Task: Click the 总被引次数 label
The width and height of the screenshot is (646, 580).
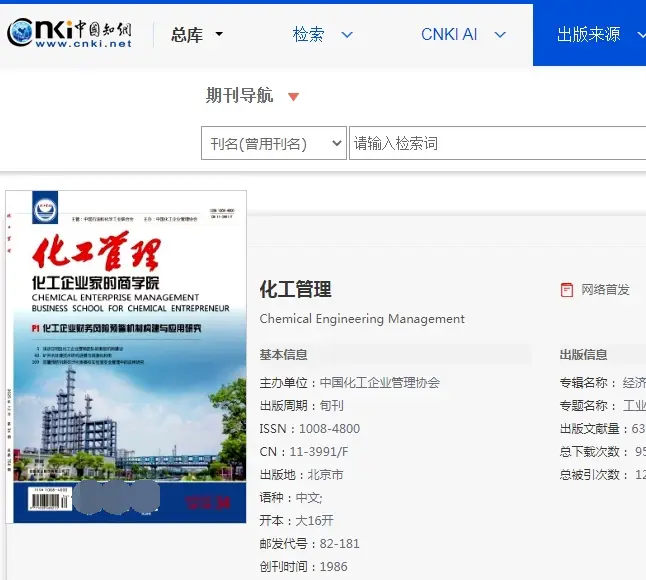Action: tap(593, 475)
